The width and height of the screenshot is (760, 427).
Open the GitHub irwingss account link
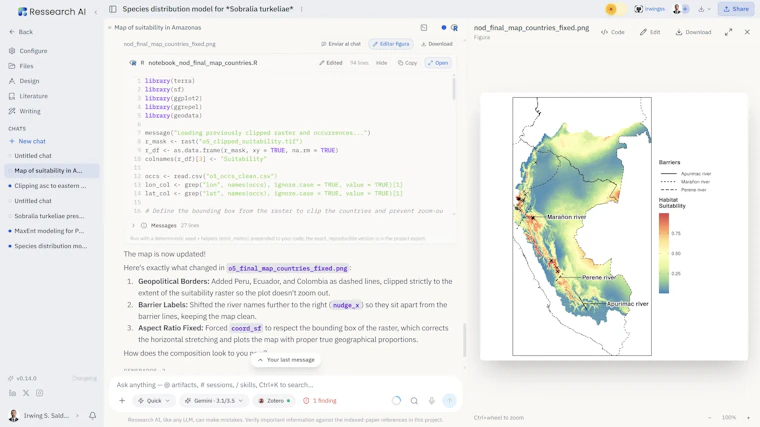click(x=649, y=9)
